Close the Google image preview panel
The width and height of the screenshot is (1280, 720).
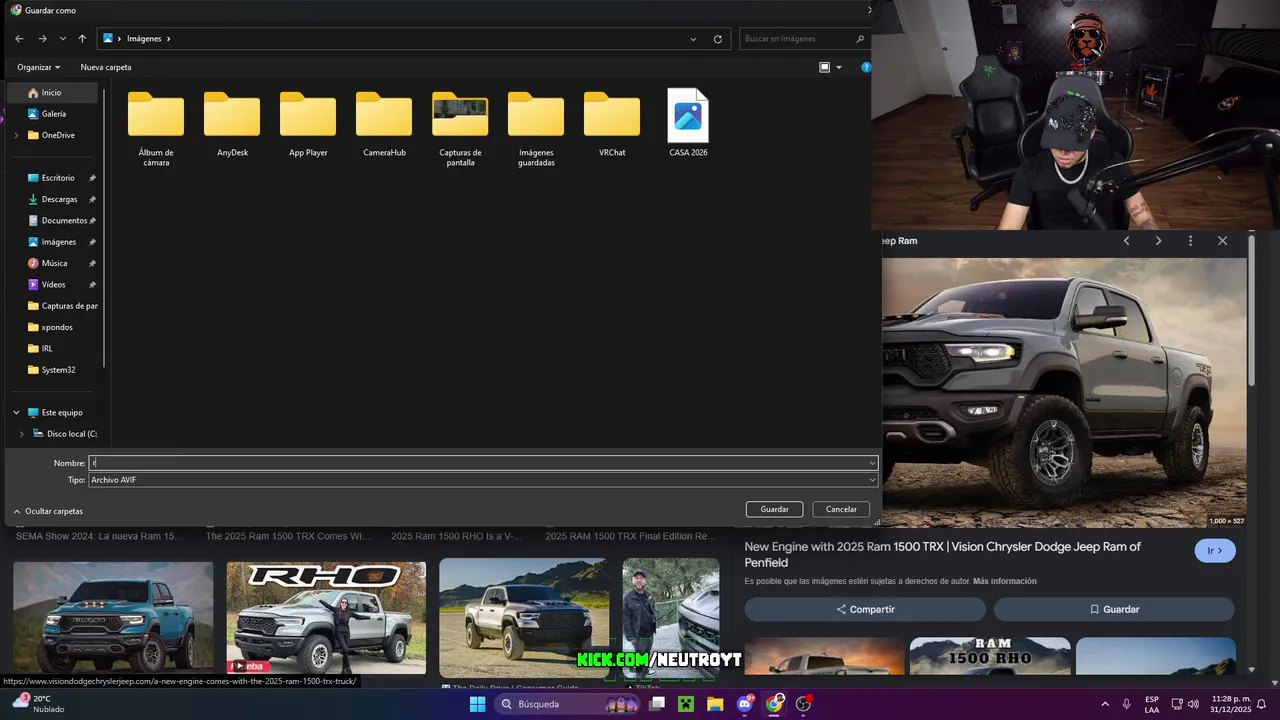click(1222, 241)
